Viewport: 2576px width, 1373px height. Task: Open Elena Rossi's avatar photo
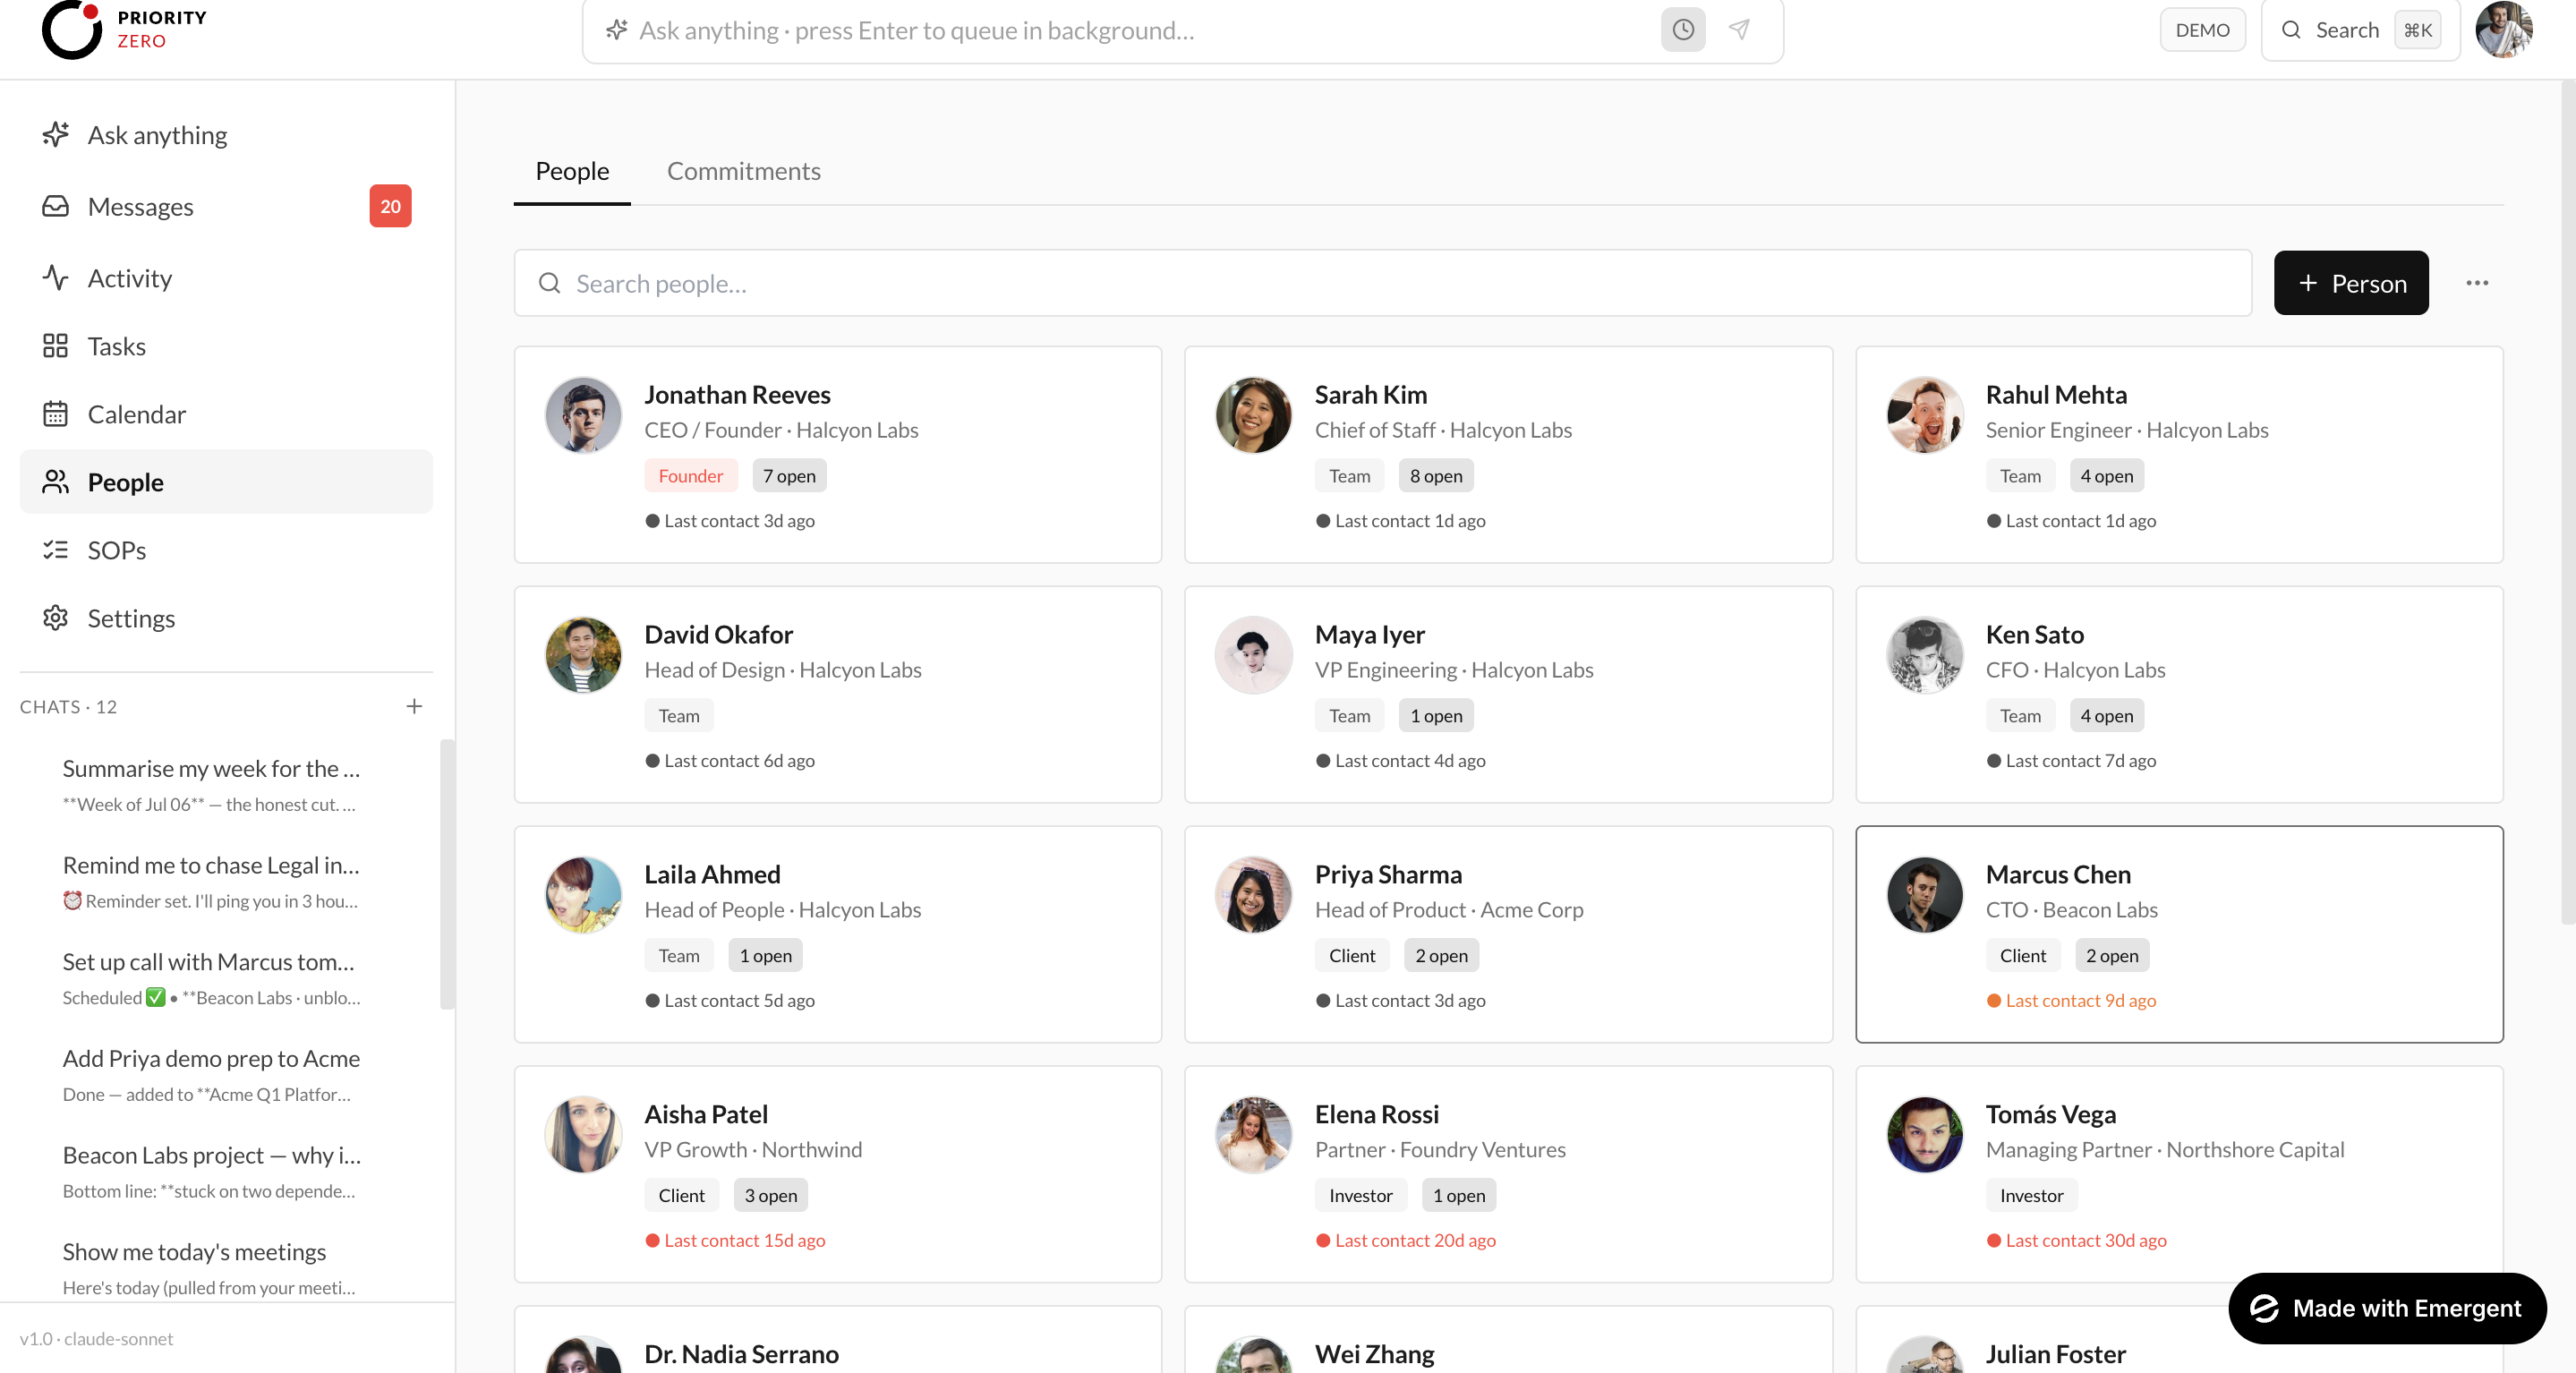(x=1253, y=1134)
